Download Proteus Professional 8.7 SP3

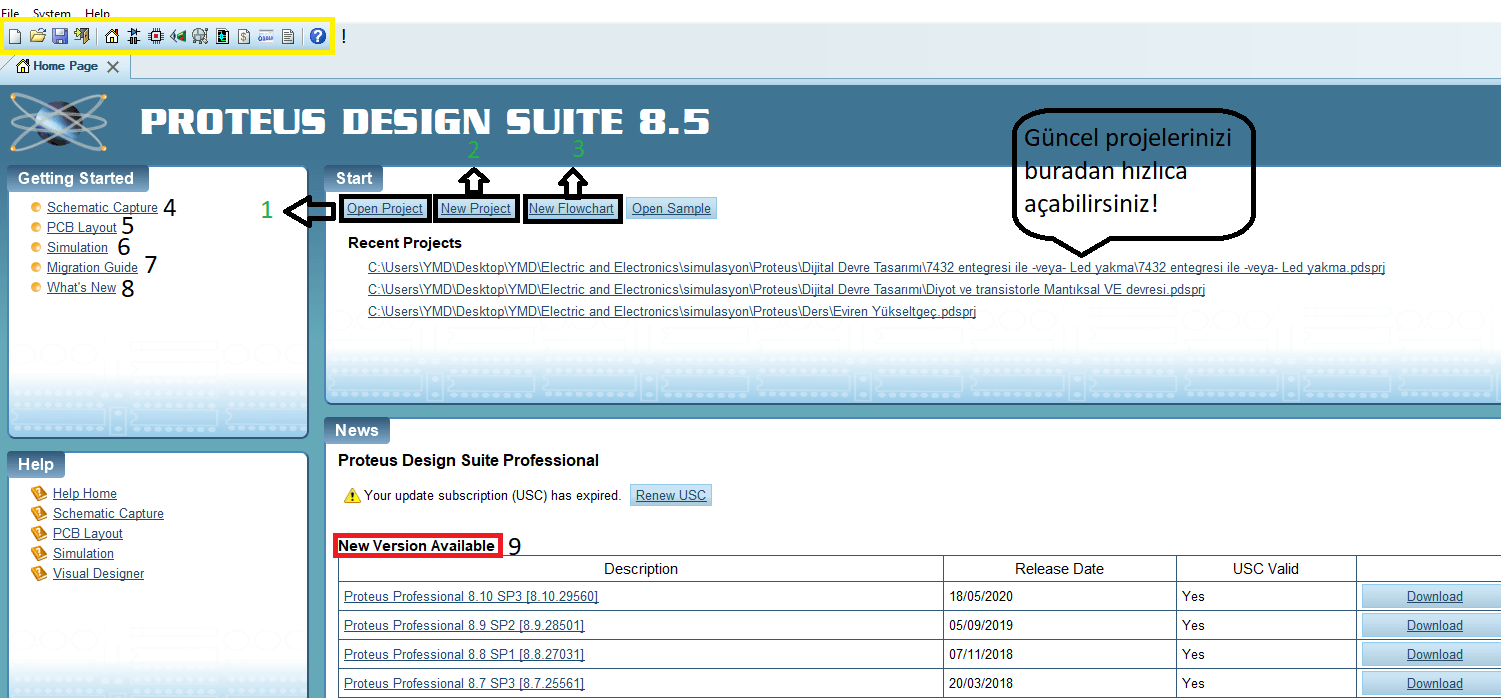1434,684
